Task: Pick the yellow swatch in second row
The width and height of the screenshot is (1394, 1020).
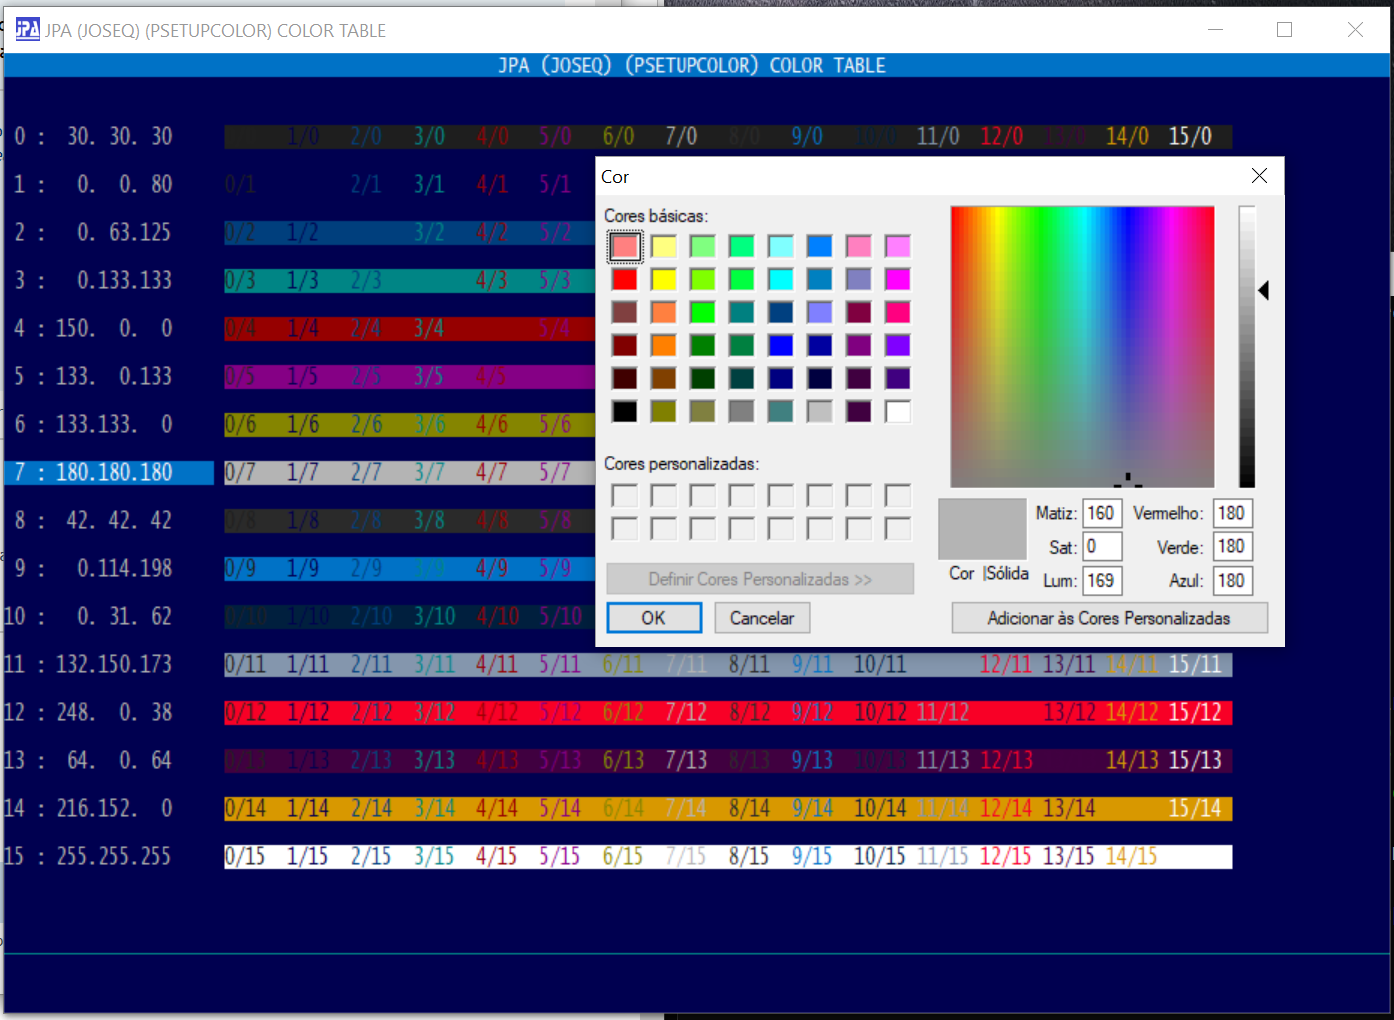Action: [663, 280]
